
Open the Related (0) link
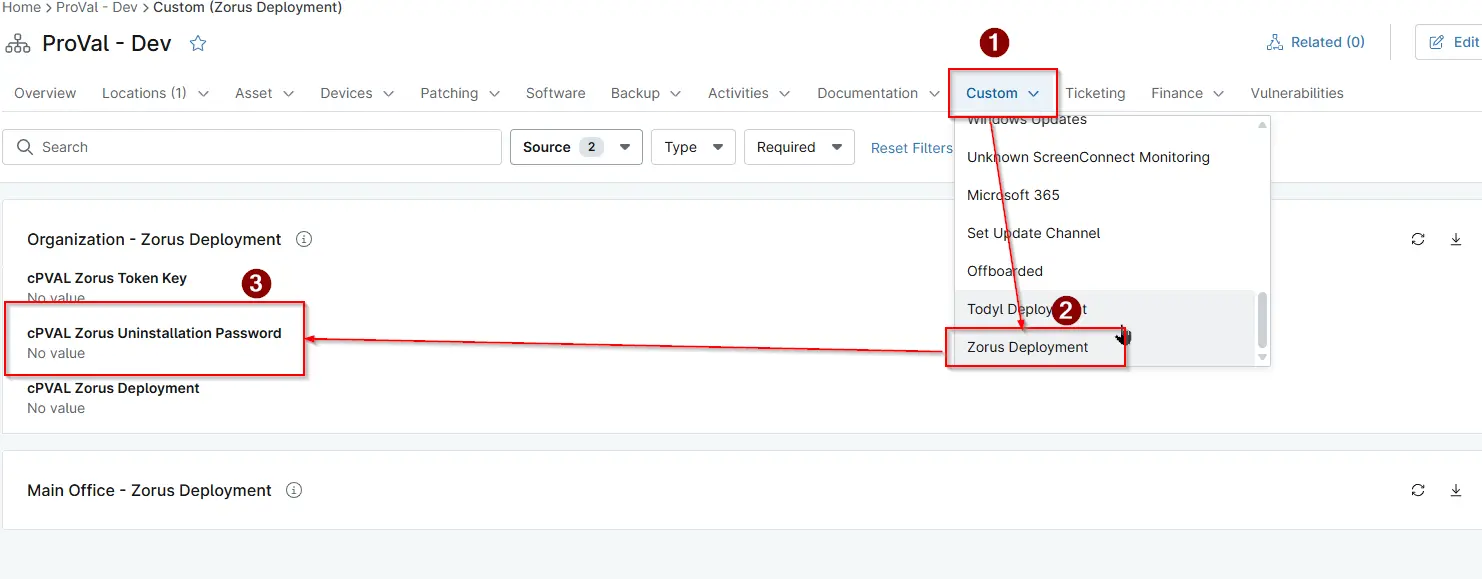pyautogui.click(x=1315, y=42)
